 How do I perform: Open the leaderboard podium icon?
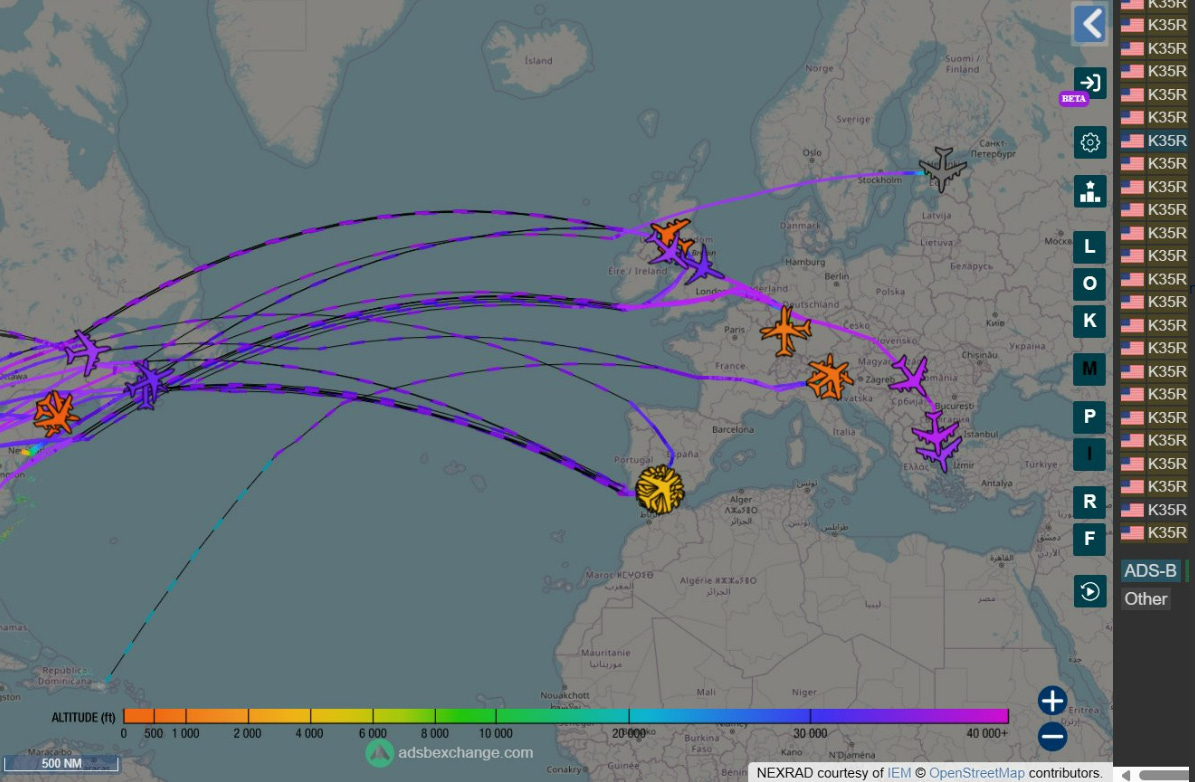point(1090,191)
